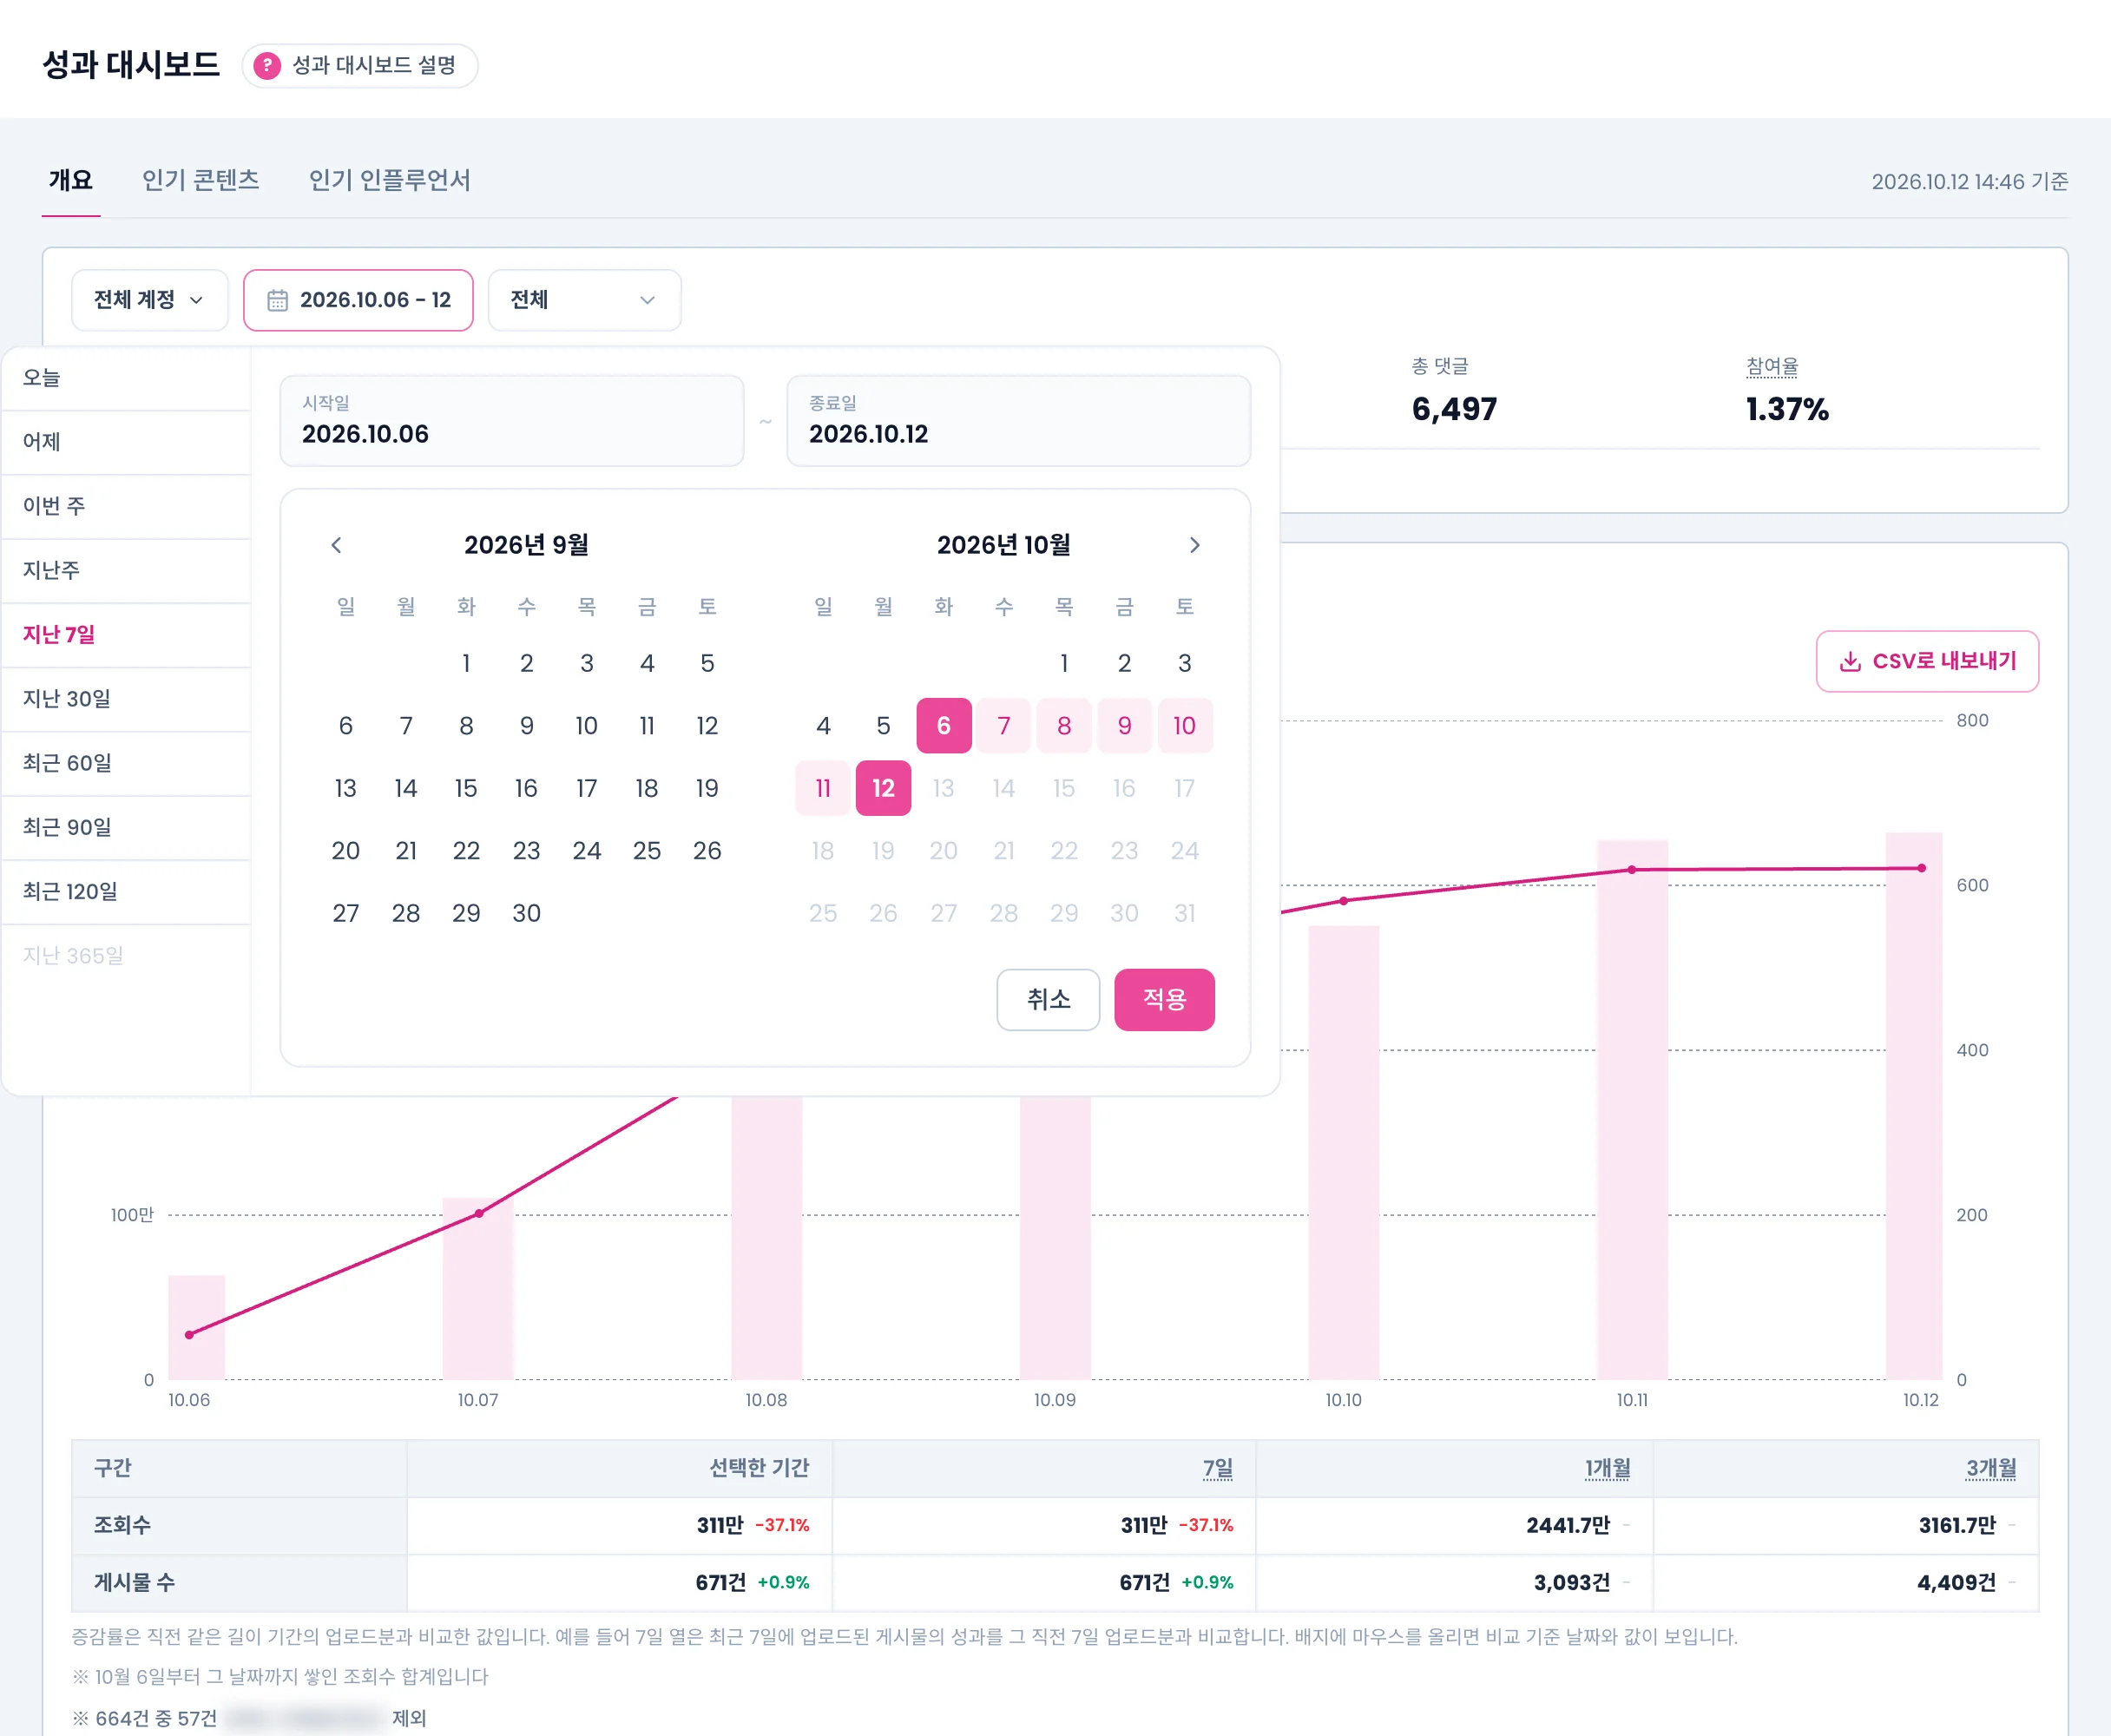This screenshot has width=2111, height=1736.
Task: Expand the 전체 계정 account dropdown
Action: (x=150, y=300)
